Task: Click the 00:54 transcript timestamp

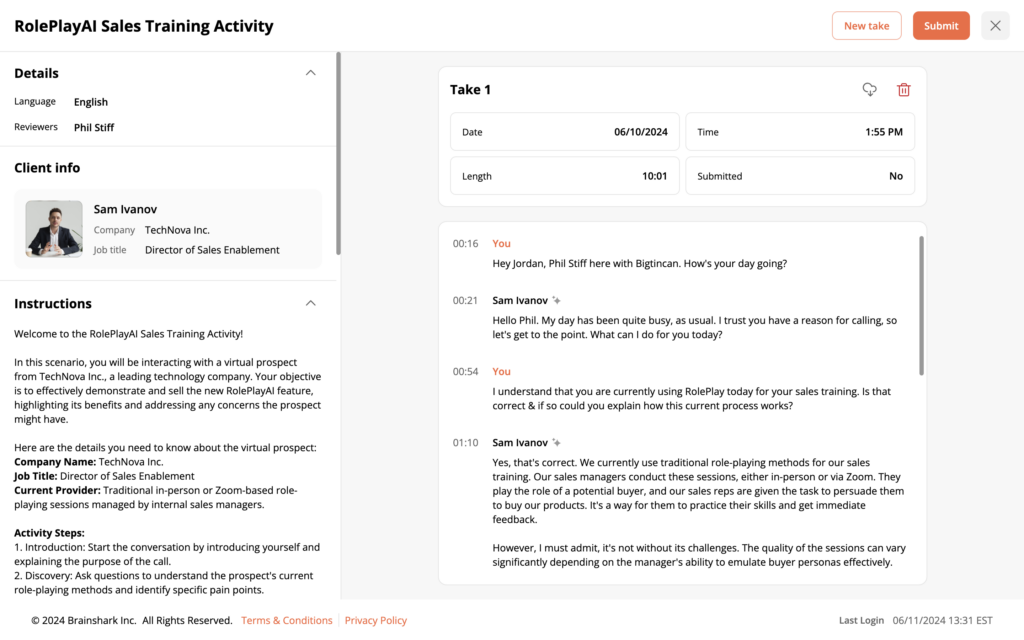Action: 466,372
